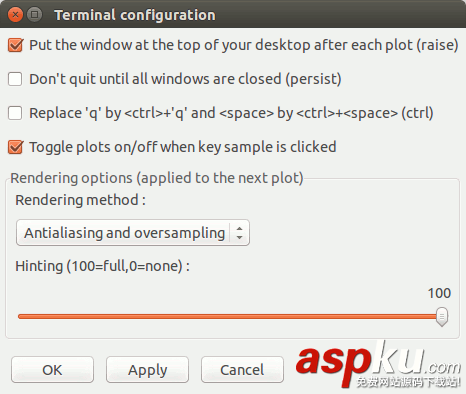Disable Toggle plots on/off checkbox
Image resolution: width=466 pixels, height=394 pixels.
15,147
